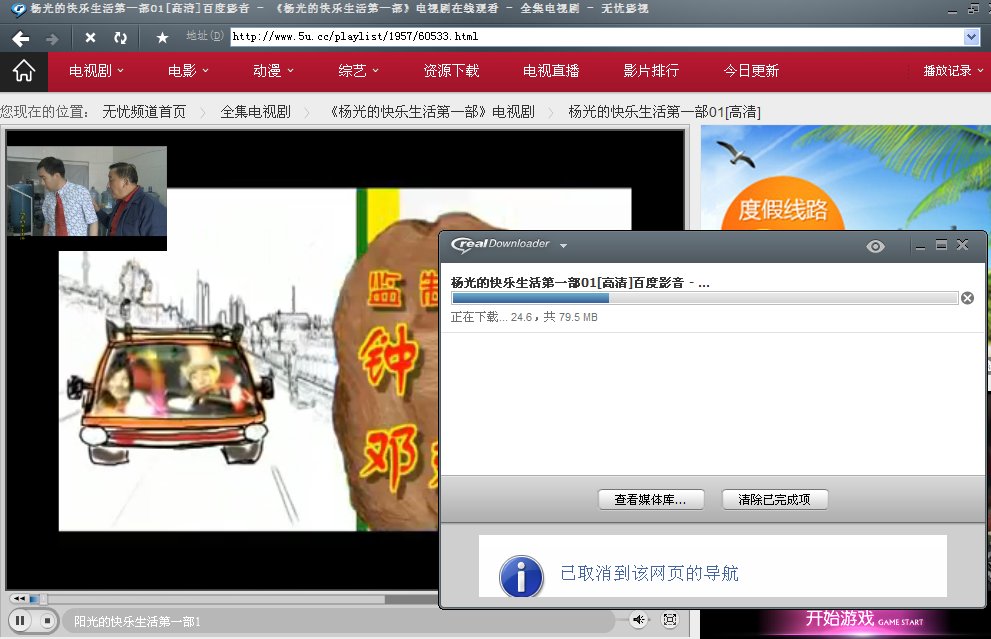Click the 查看媒体库 button
The height and width of the screenshot is (639, 991).
tap(650, 499)
